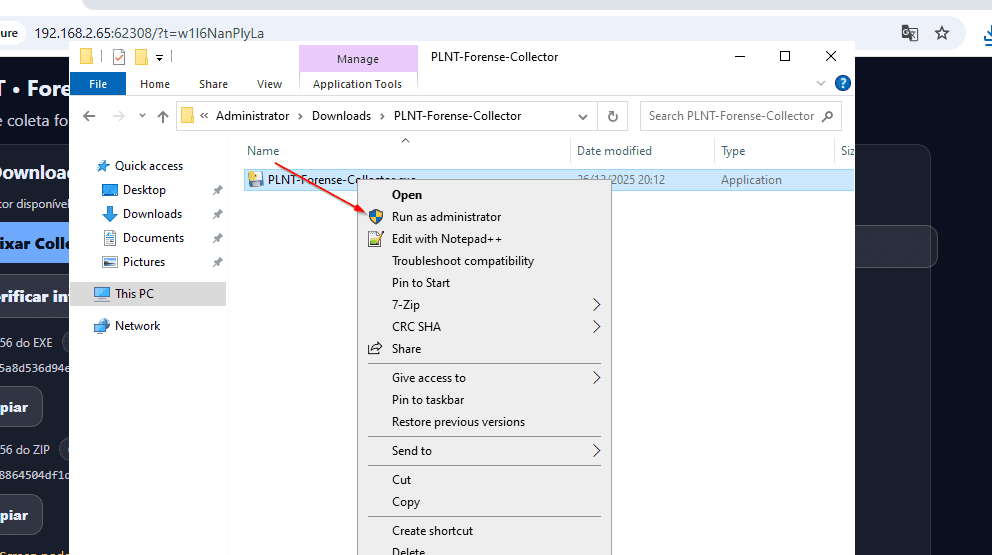This screenshot has width=992, height=555.
Task: Open Downloads in Quick access
Action: tap(152, 214)
